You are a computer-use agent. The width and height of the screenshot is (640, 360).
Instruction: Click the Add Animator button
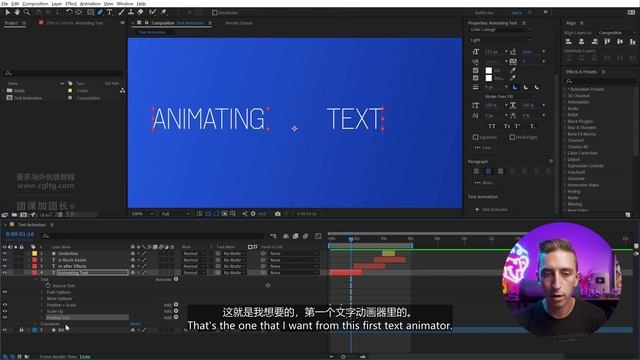pyautogui.click(x=491, y=209)
